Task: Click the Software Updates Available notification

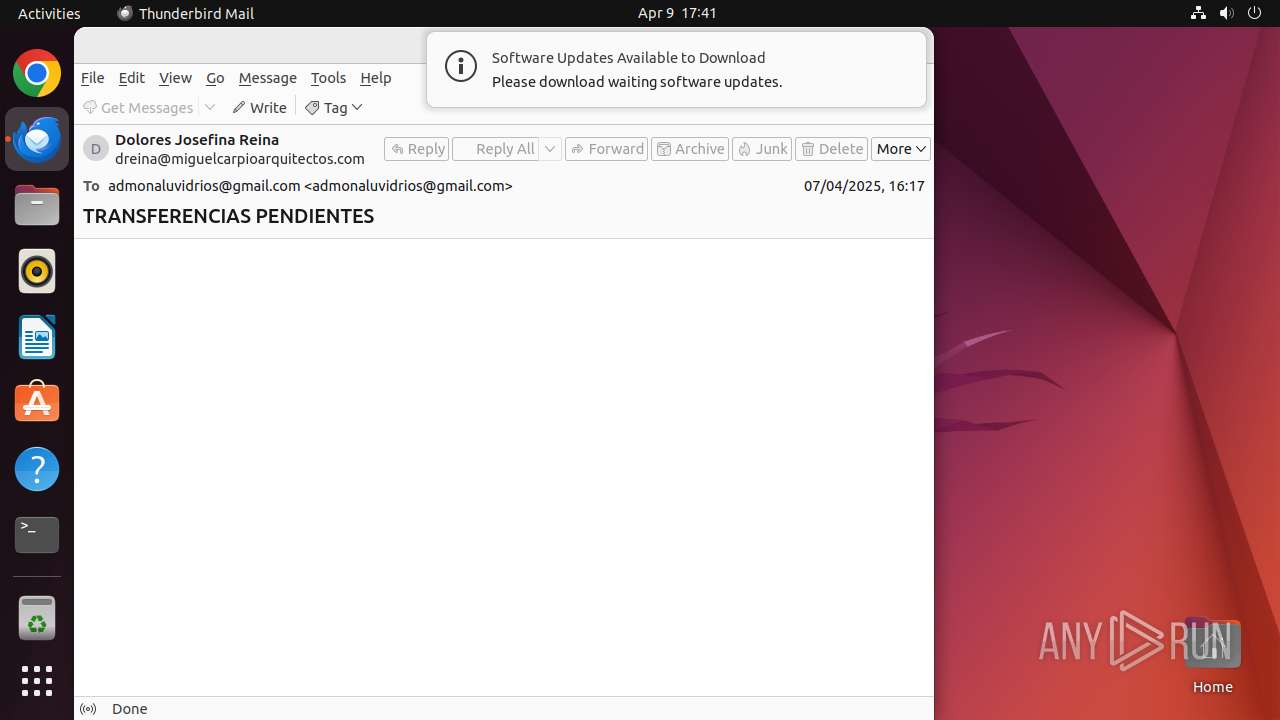Action: [x=676, y=69]
